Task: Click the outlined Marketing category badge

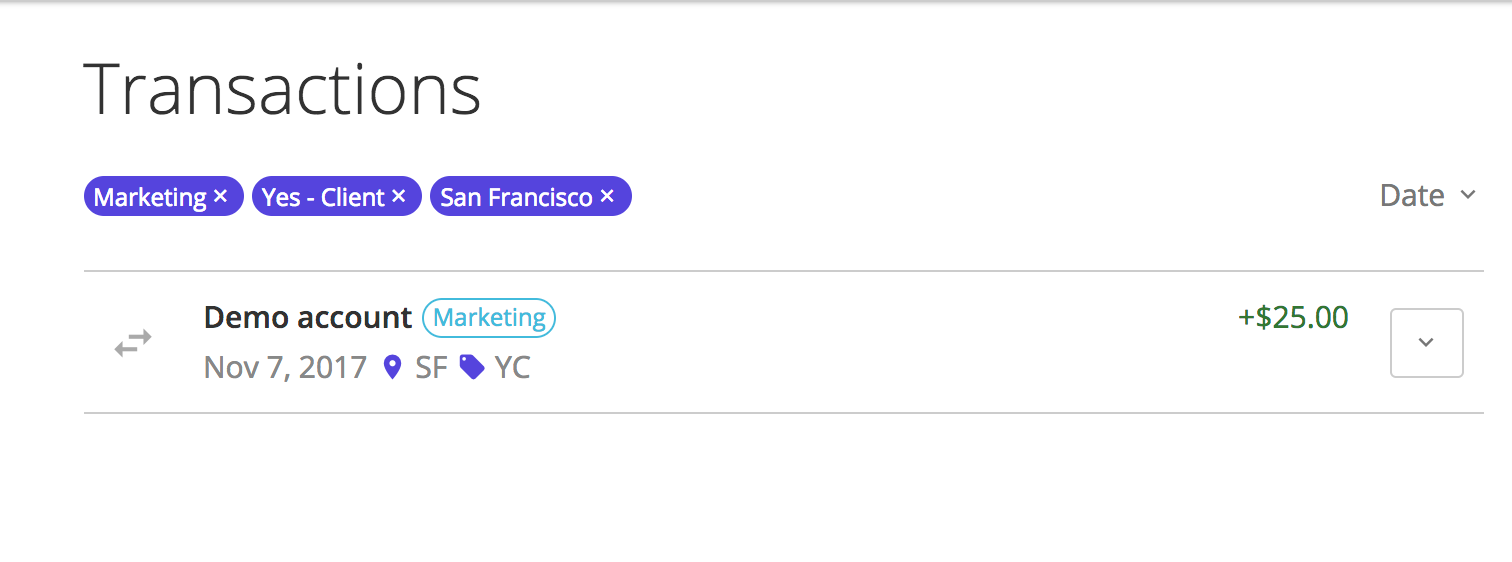Action: (x=489, y=318)
